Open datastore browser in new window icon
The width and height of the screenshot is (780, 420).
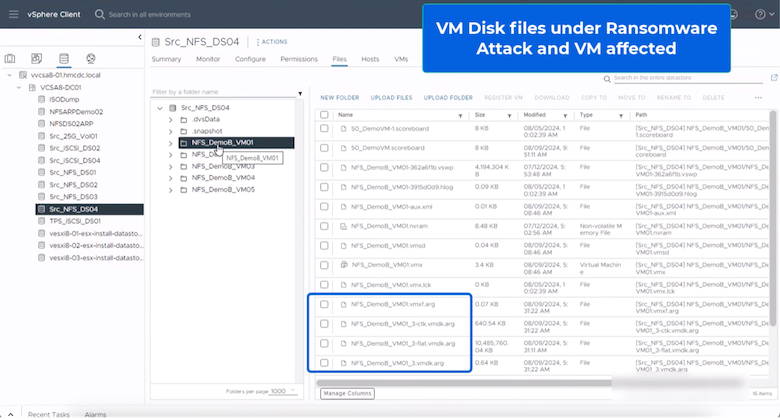774,78
